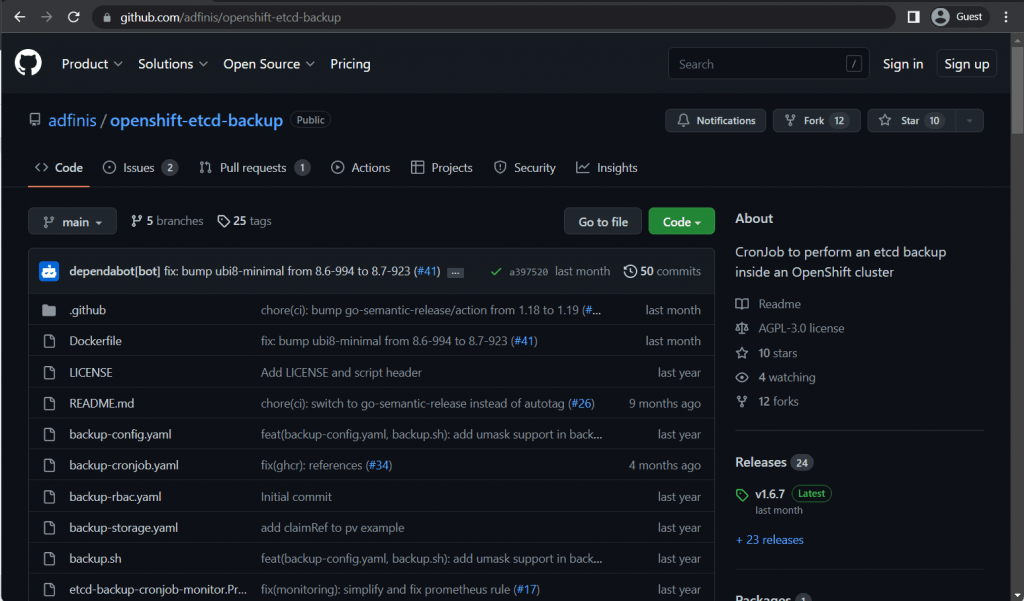Click the star icon beside 10 stars
The height and width of the screenshot is (601, 1024).
742,353
